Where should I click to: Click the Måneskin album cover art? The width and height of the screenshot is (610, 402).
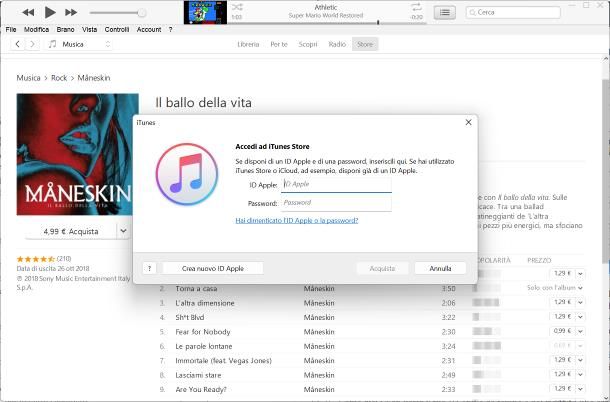77,154
